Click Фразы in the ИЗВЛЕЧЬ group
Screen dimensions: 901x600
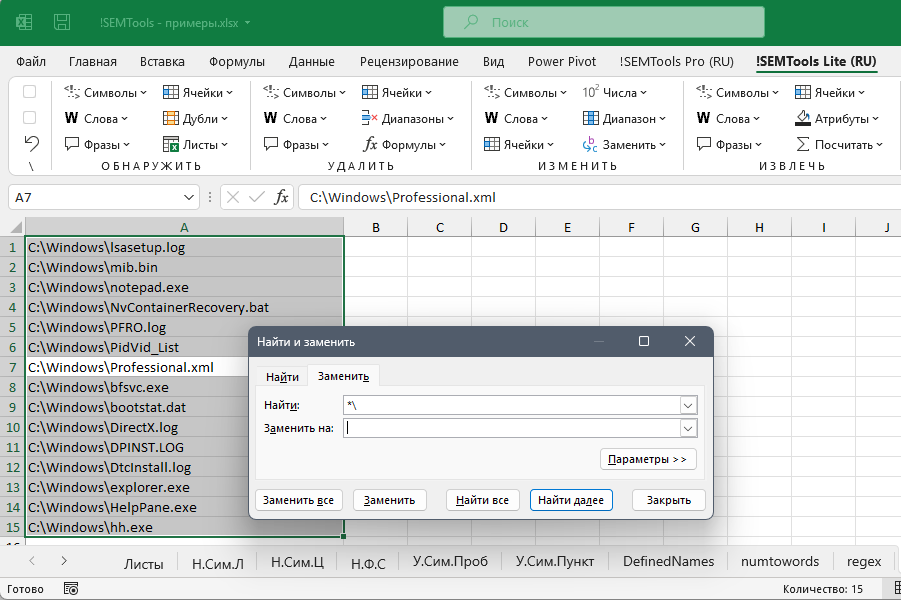click(729, 145)
